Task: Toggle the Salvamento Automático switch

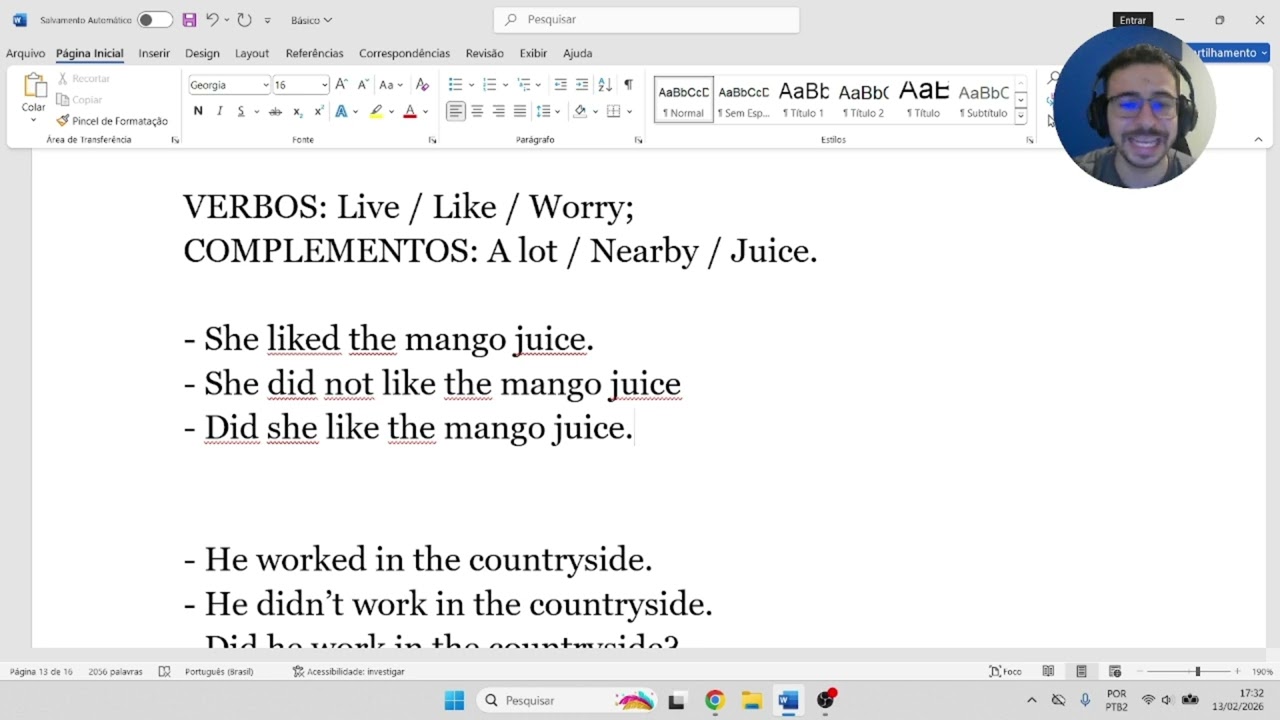Action: [154, 20]
